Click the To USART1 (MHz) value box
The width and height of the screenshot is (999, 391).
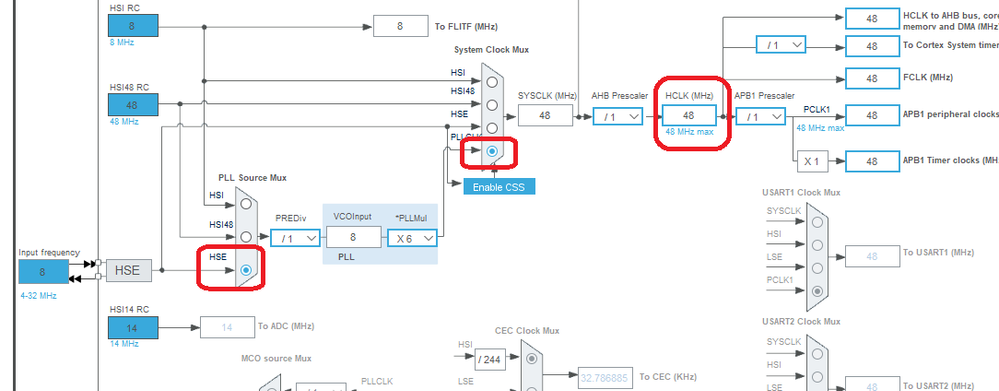click(x=872, y=256)
